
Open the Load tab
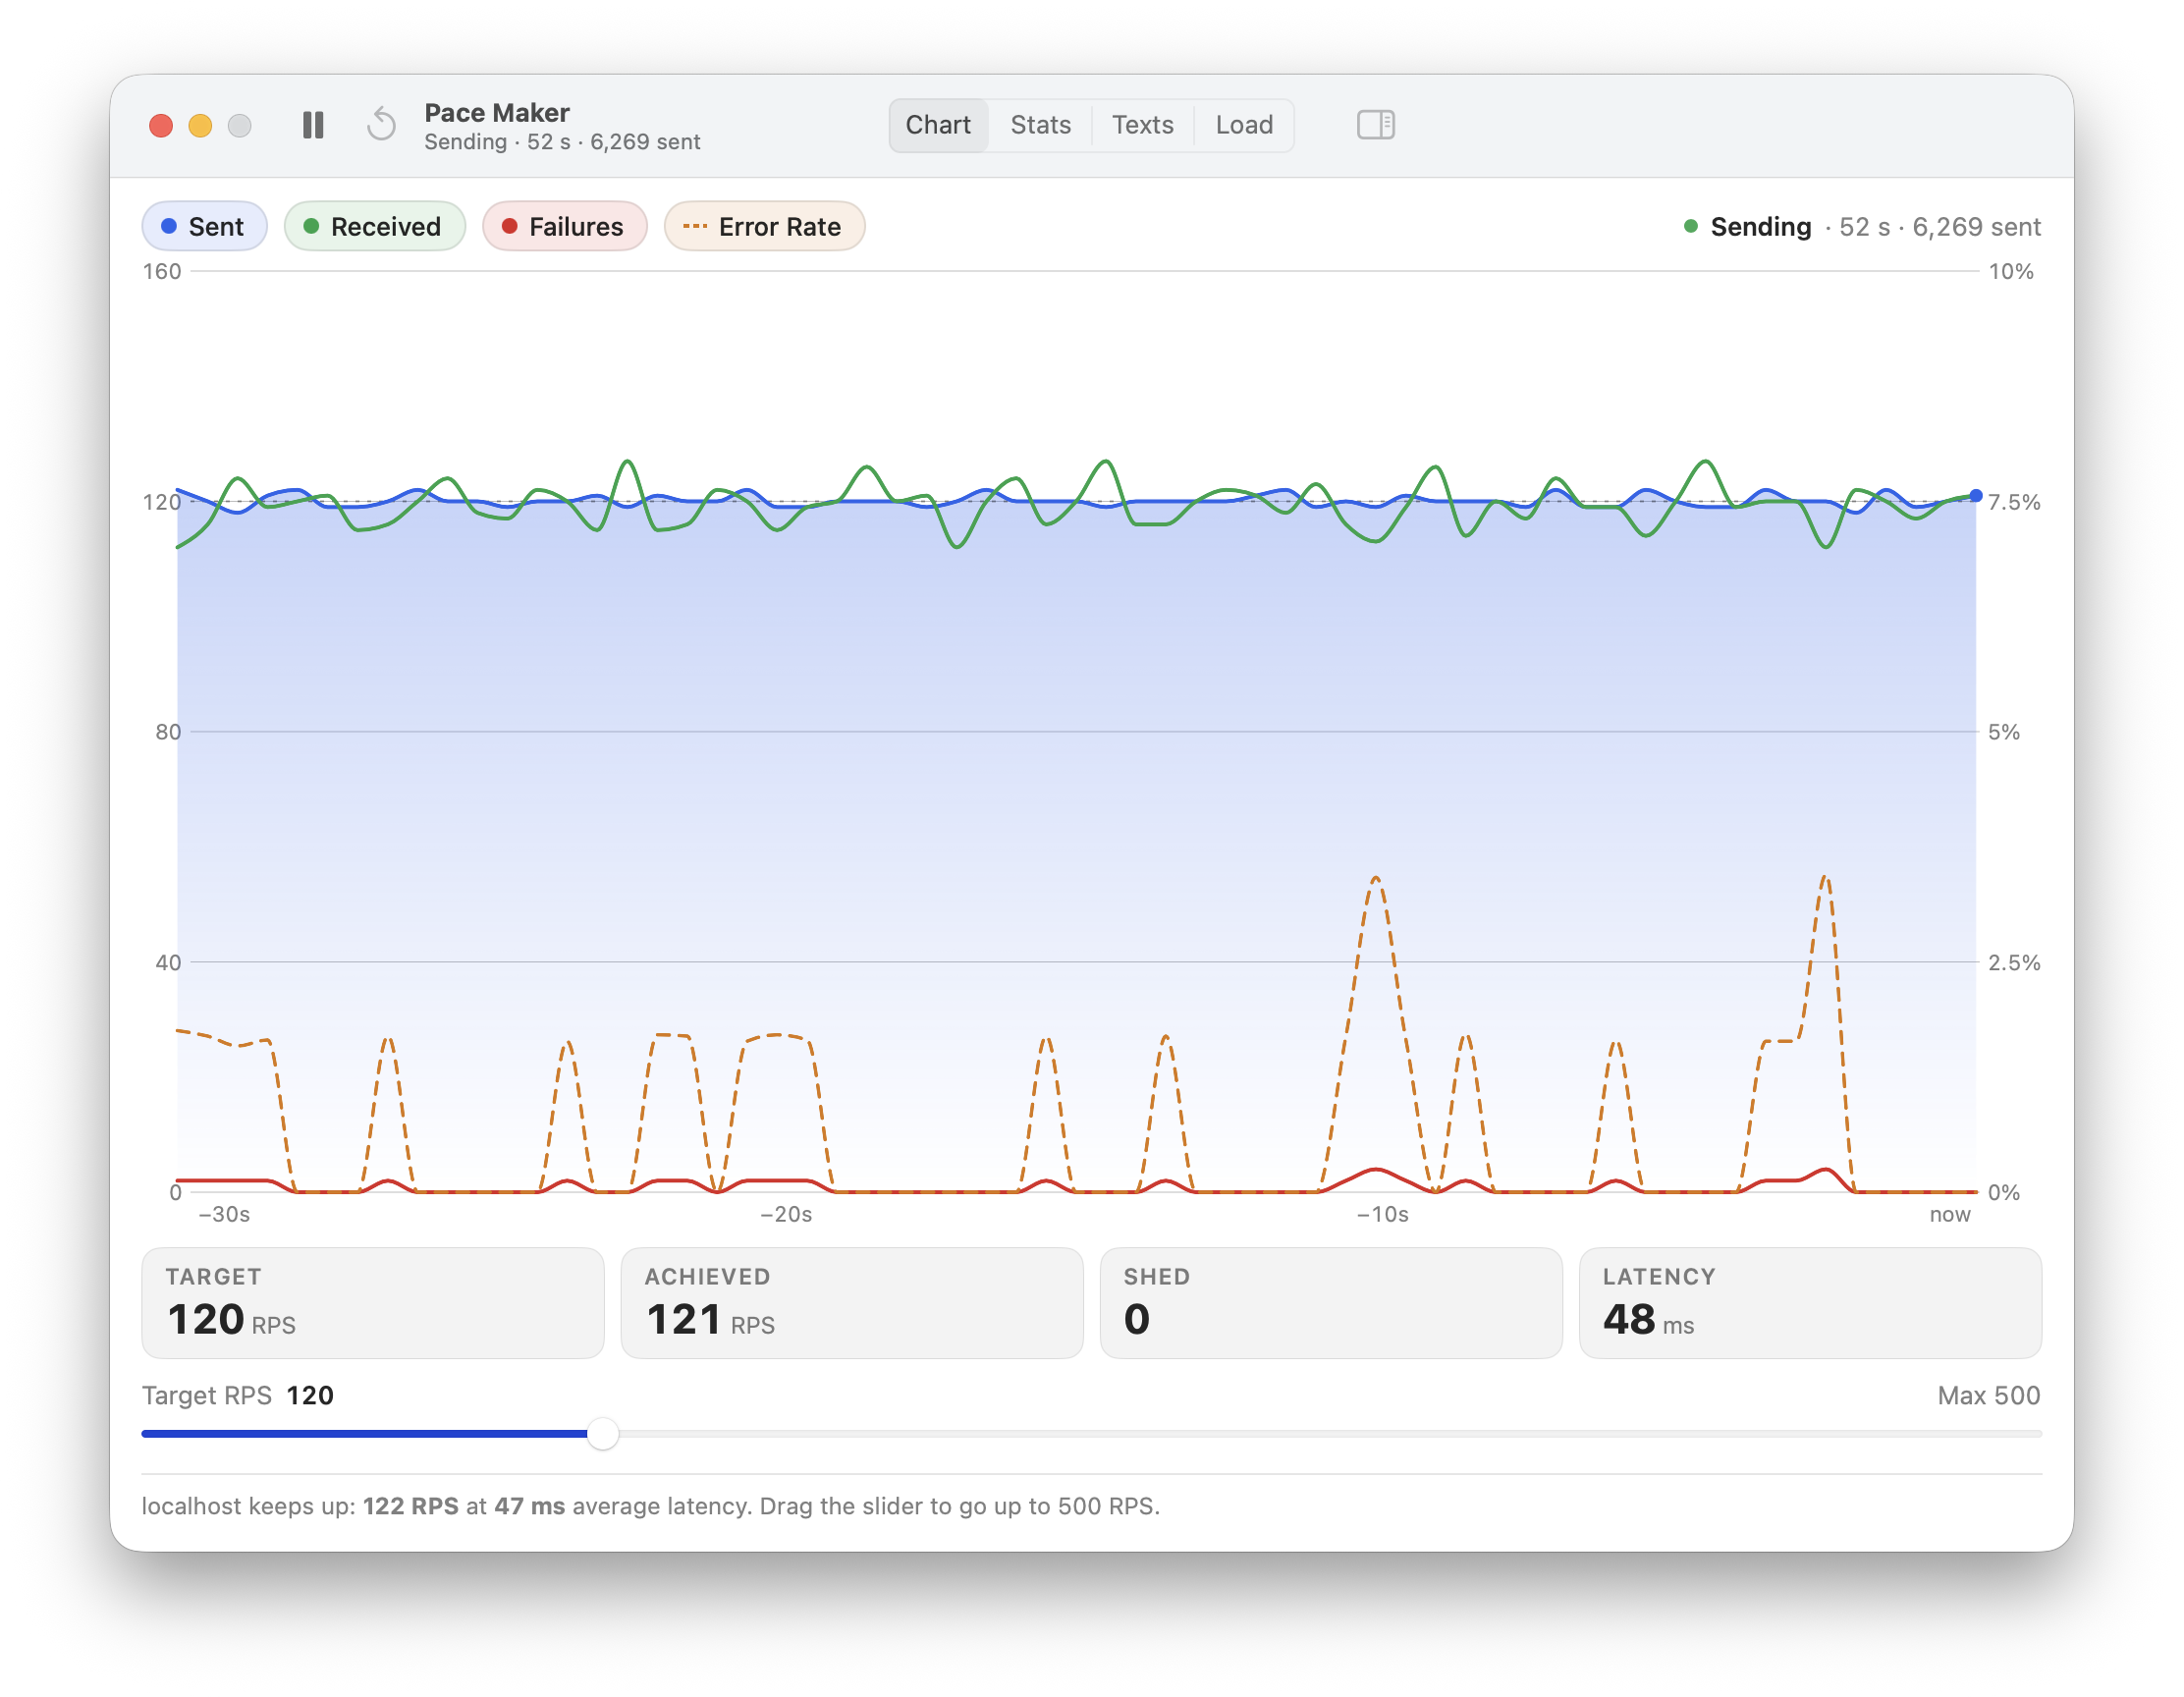pyautogui.click(x=1244, y=125)
